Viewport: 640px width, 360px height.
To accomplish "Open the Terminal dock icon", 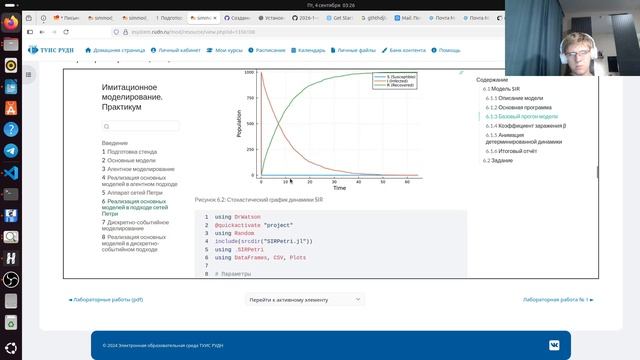I will (11, 194).
